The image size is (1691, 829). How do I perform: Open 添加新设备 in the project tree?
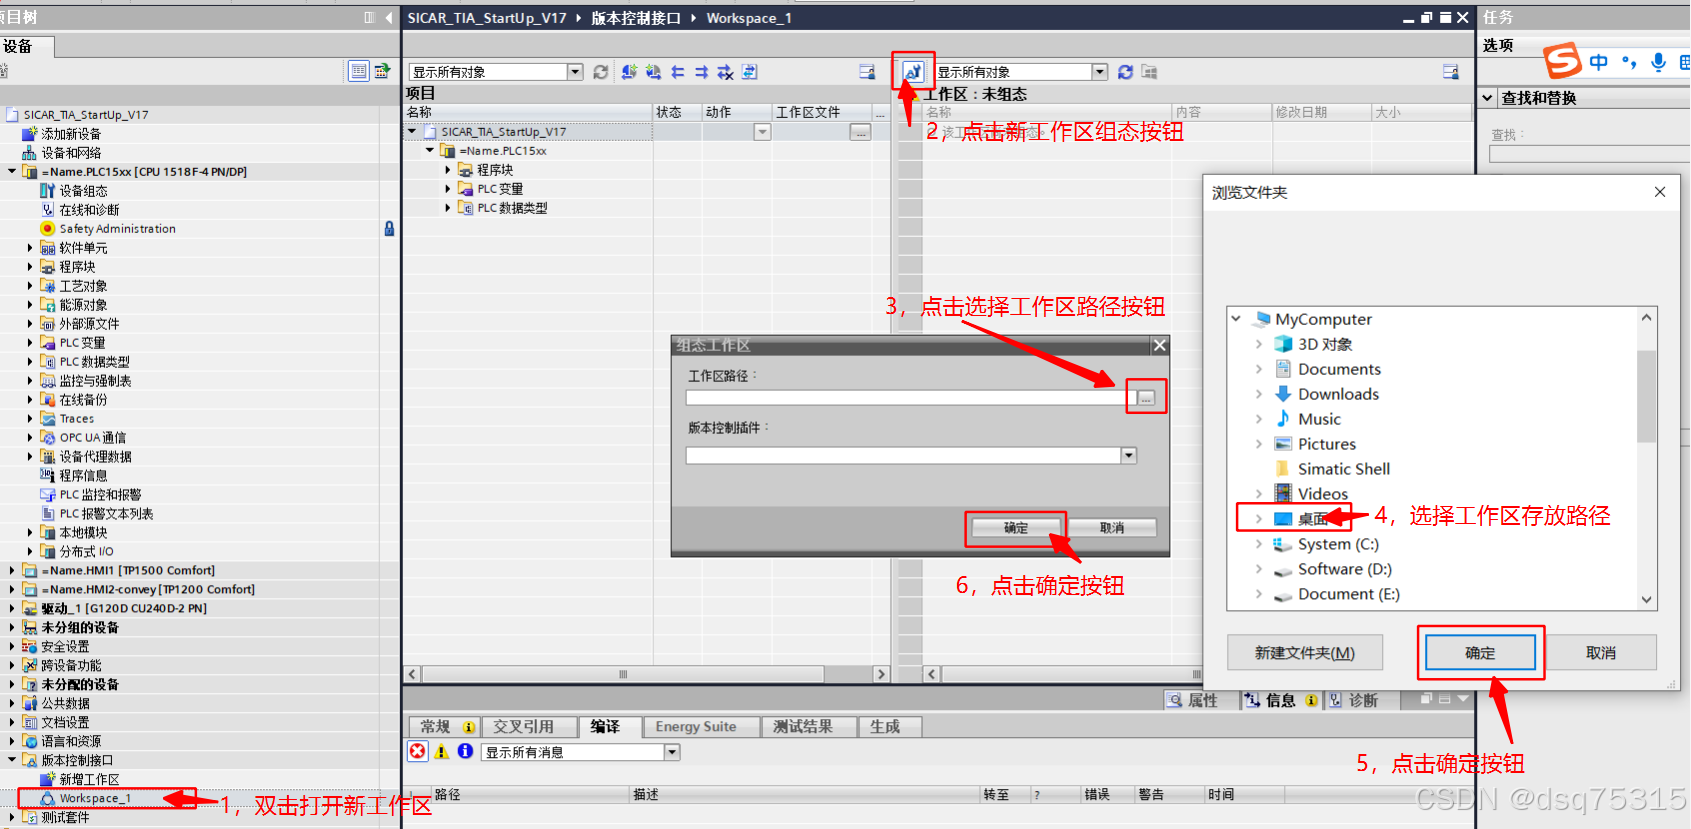70,134
